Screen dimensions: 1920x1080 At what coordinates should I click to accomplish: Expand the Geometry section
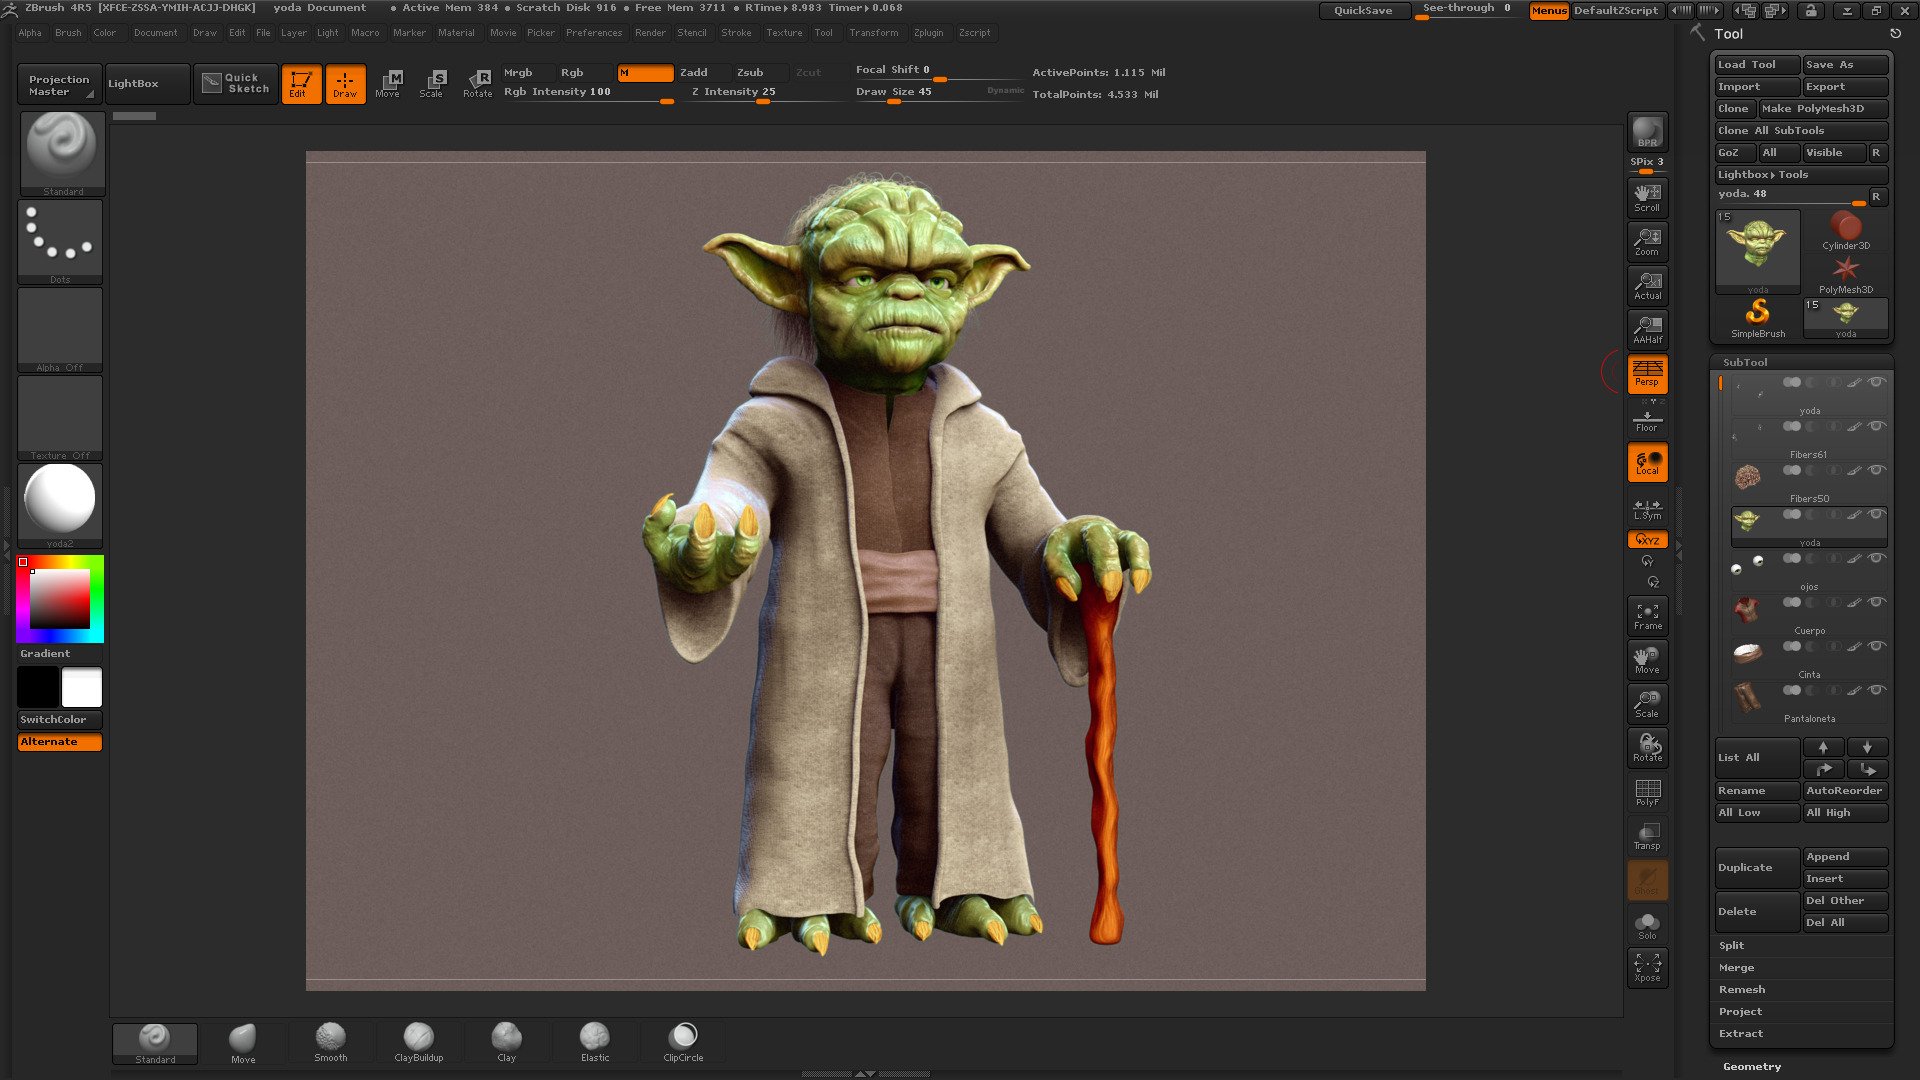(1752, 1066)
